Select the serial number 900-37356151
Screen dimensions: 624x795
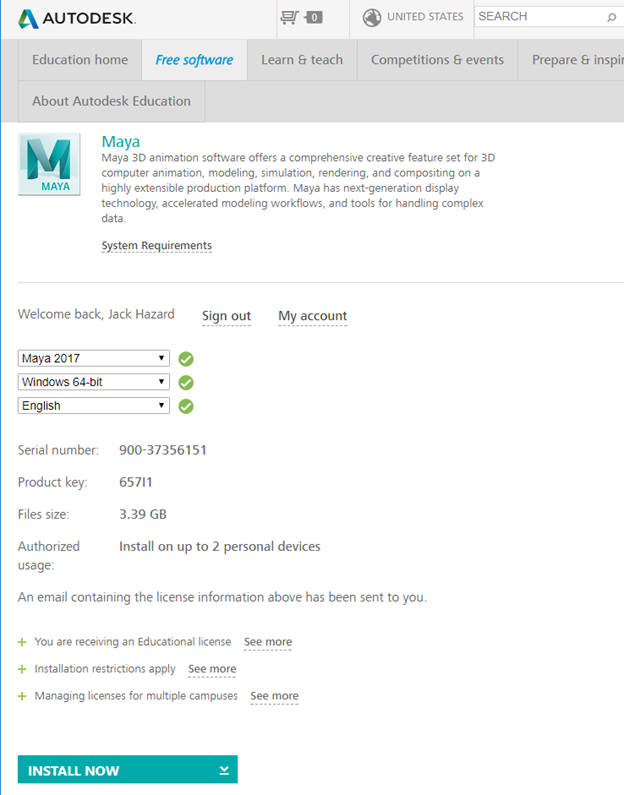(x=163, y=450)
